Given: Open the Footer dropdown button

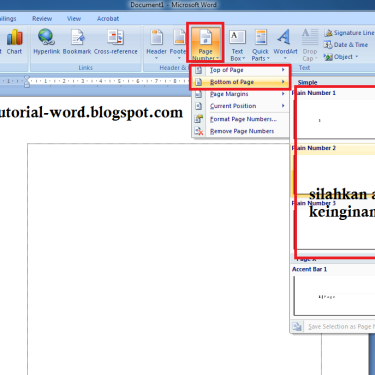Looking at the screenshot, I should [178, 45].
